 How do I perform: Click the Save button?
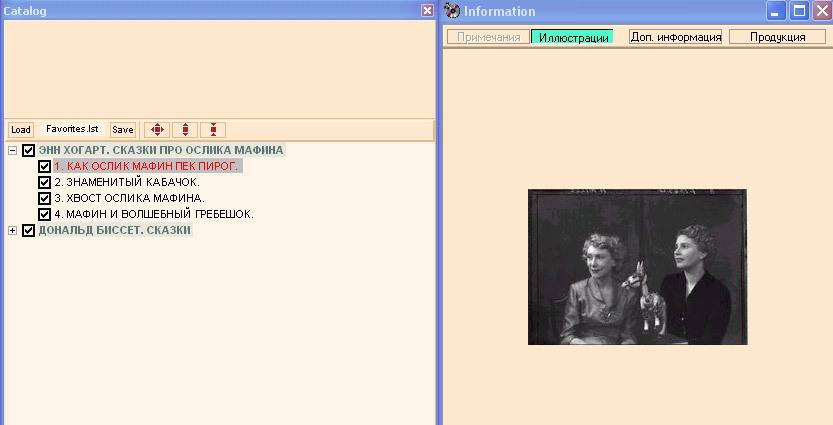pos(123,130)
